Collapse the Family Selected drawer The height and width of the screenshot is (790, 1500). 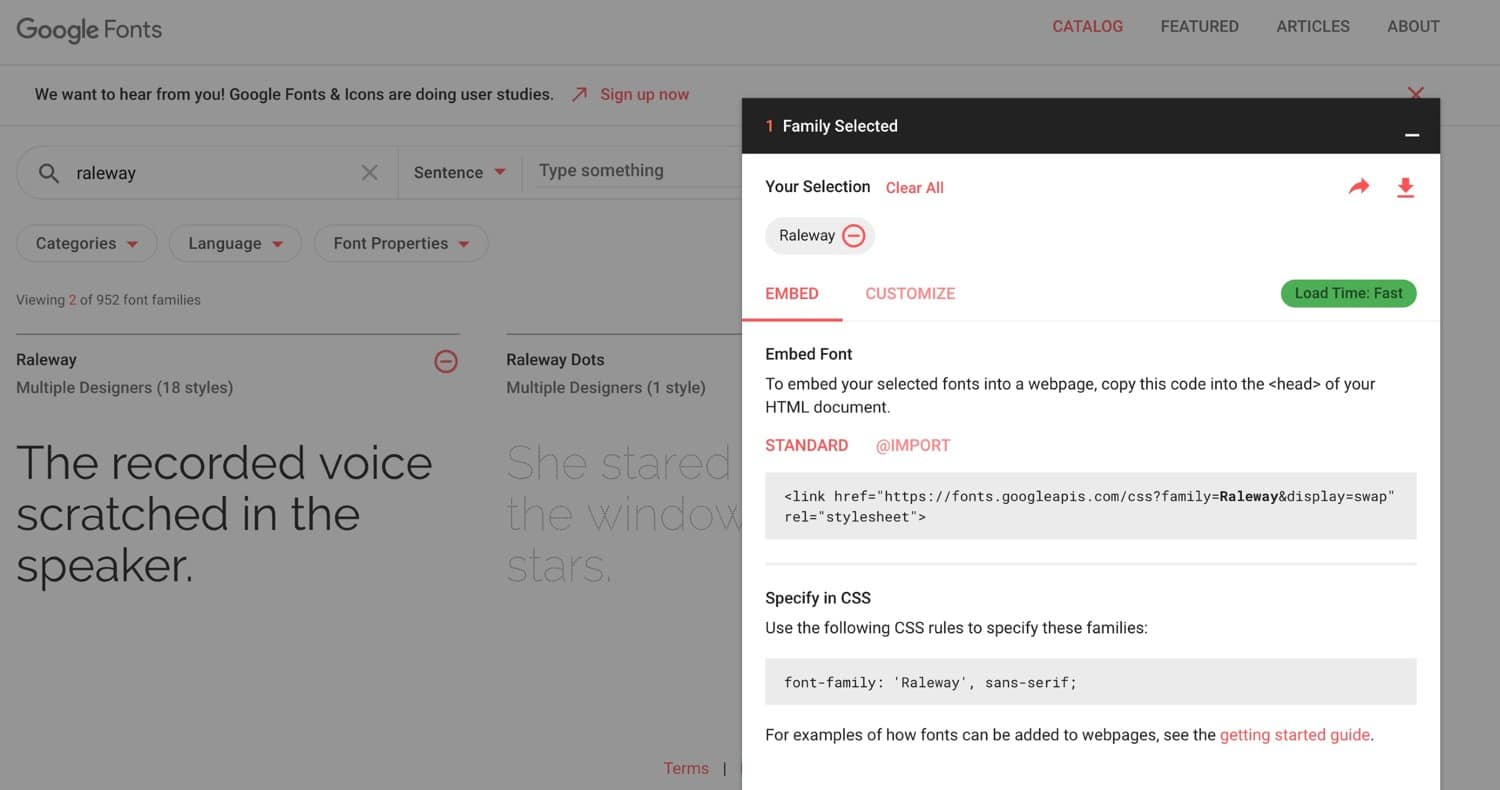click(x=1411, y=135)
